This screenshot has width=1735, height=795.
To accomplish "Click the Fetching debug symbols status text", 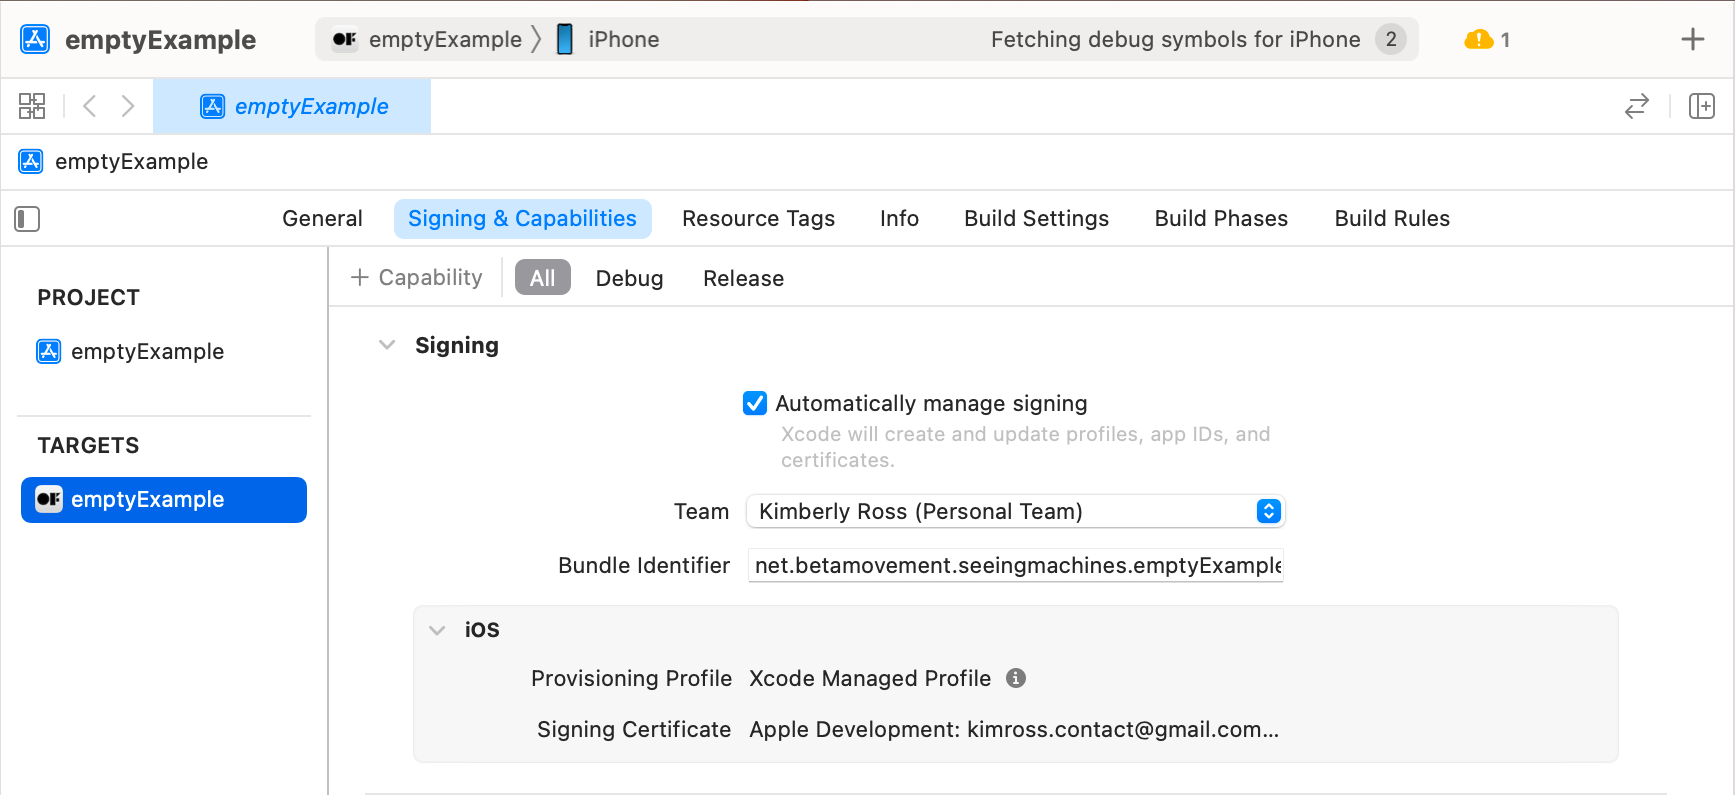I will tap(1175, 39).
